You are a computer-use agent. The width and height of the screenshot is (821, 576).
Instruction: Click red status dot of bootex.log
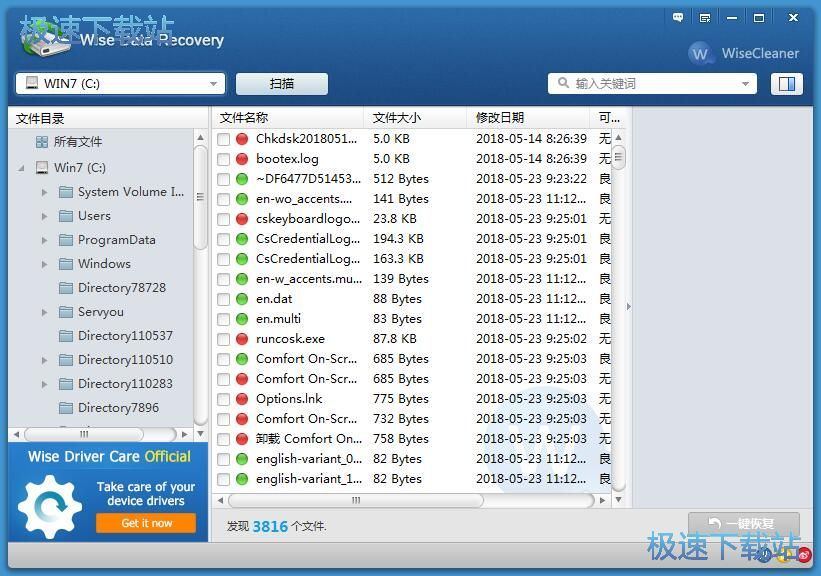pyautogui.click(x=241, y=159)
